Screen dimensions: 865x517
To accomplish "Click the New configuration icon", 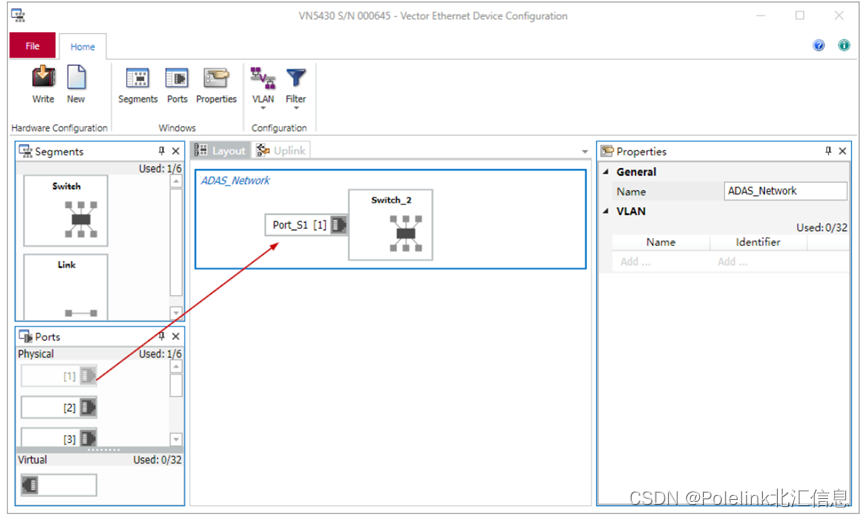I will click(x=76, y=84).
